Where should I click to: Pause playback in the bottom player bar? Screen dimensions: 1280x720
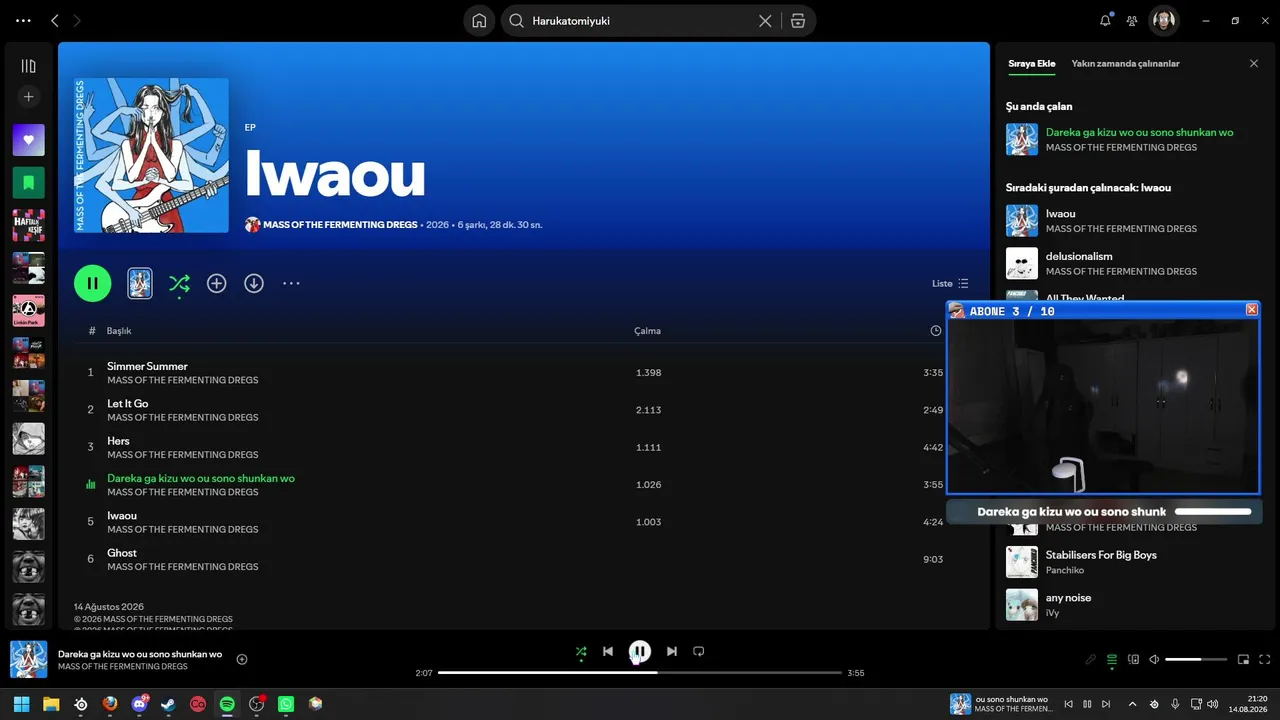640,651
